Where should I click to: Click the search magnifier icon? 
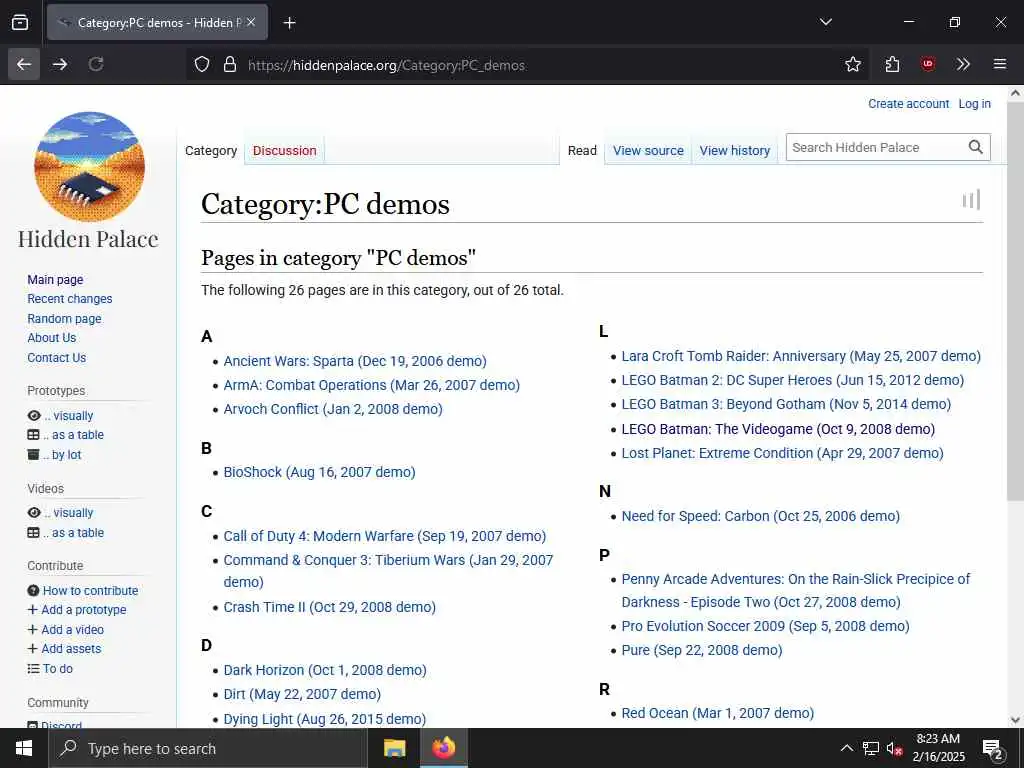[x=976, y=148]
